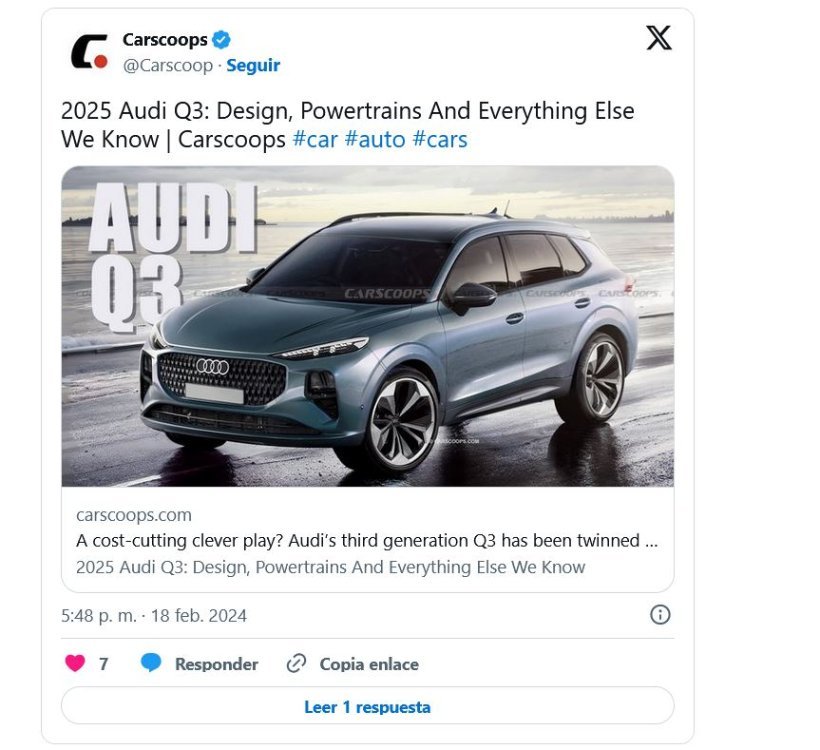This screenshot has height=750, width=820.
Task: Click Leer 1 respuesta button
Action: tap(368, 706)
